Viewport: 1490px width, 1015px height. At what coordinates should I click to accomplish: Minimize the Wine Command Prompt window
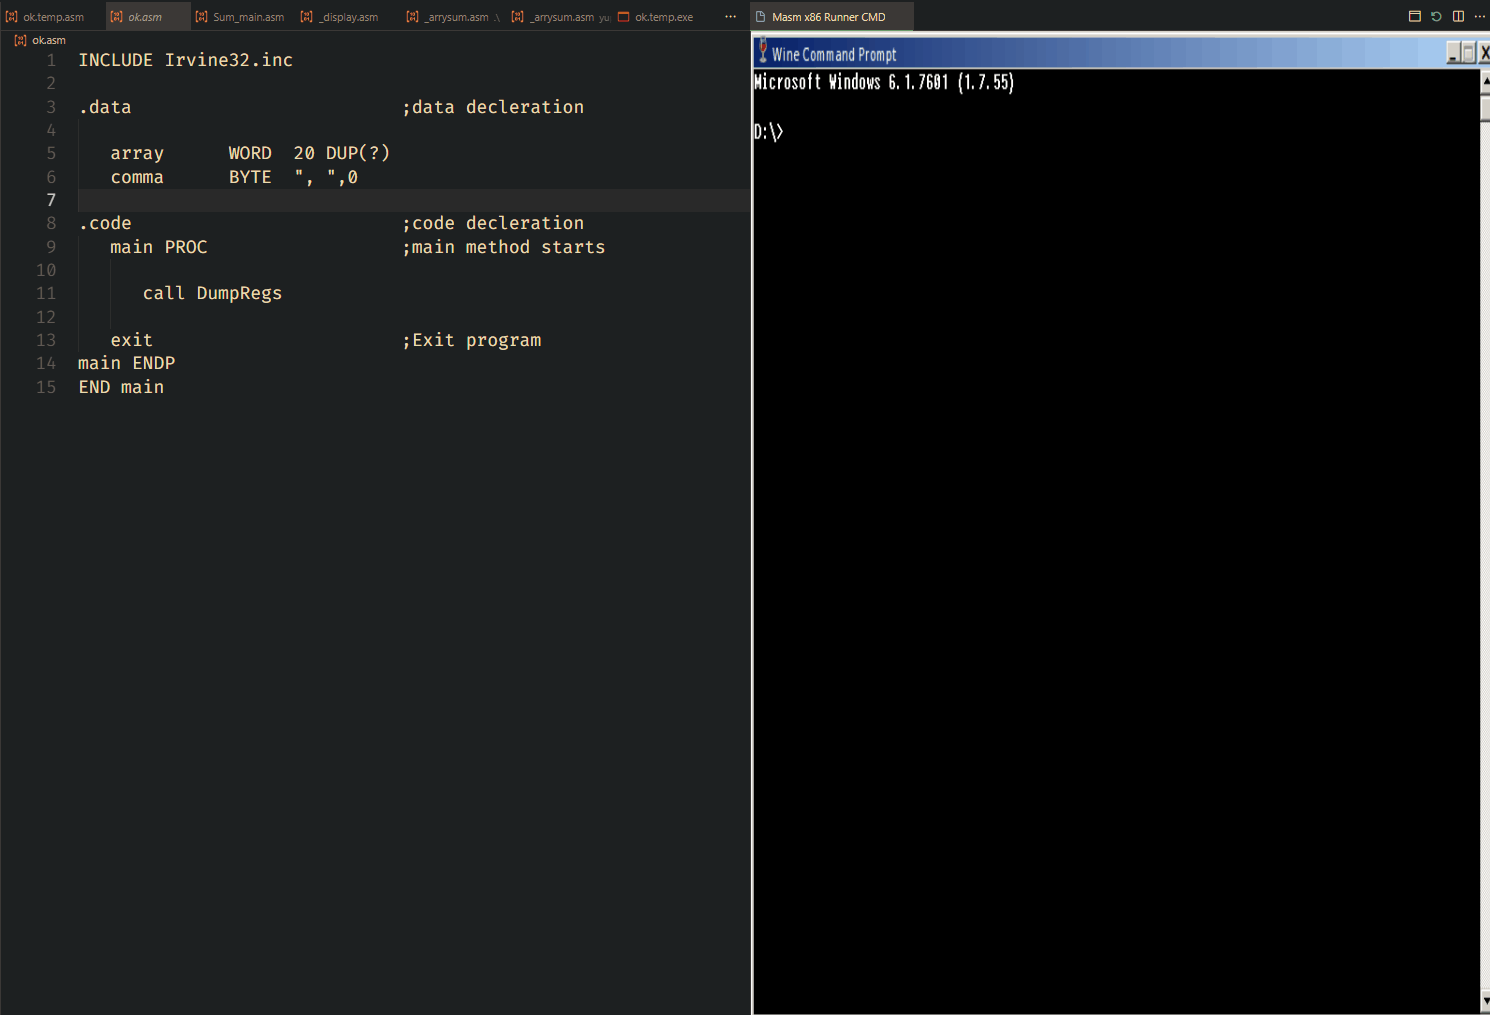point(1453,53)
